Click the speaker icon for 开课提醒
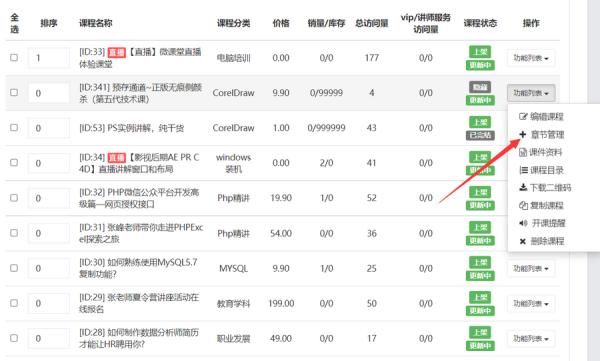 (x=523, y=223)
